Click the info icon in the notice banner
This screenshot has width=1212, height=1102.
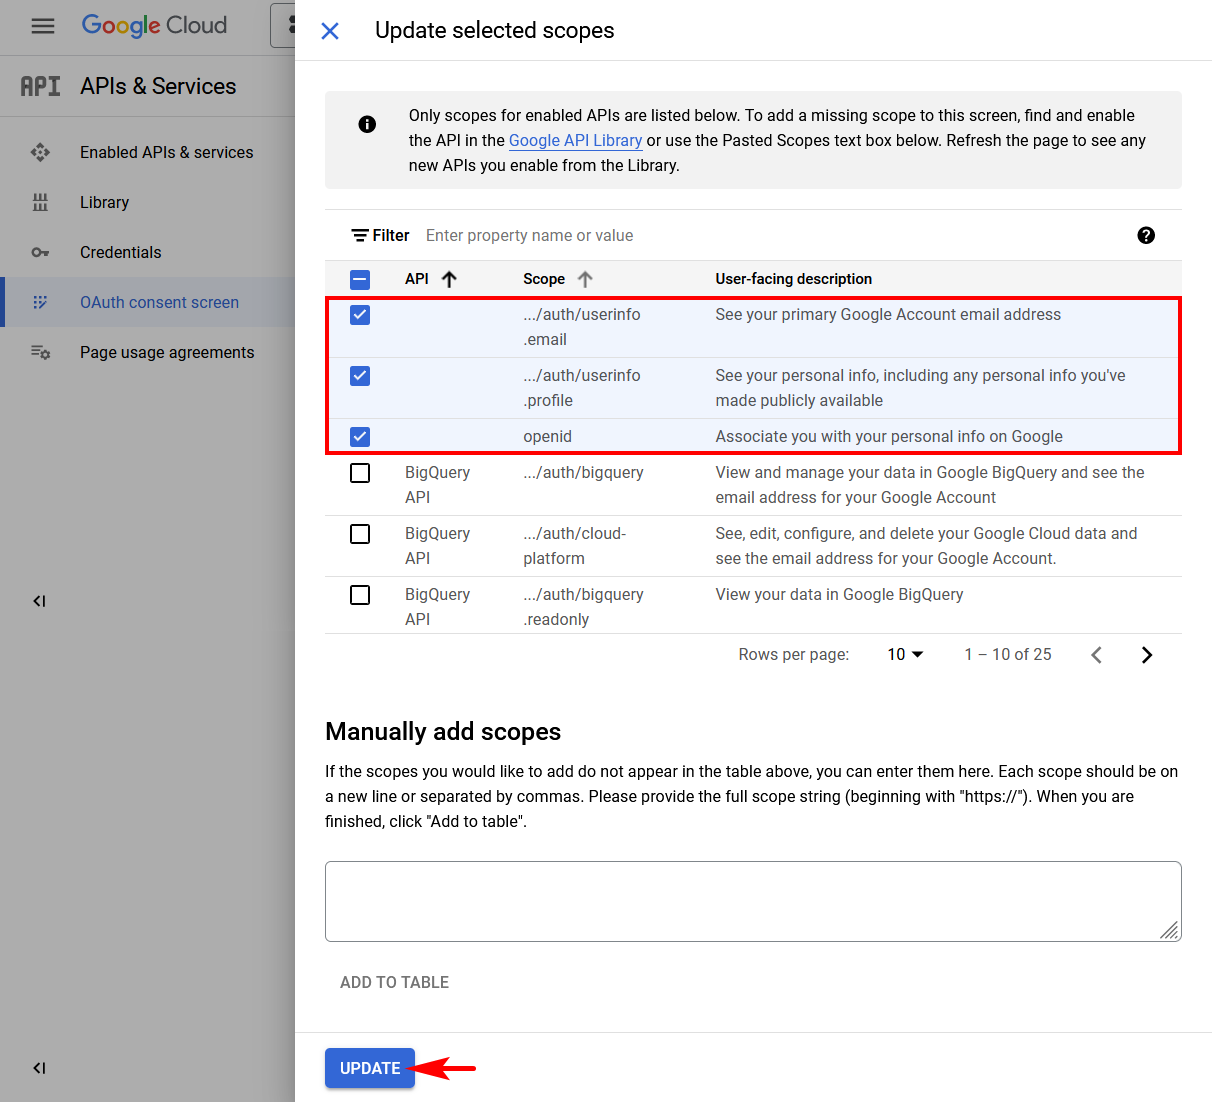click(367, 124)
